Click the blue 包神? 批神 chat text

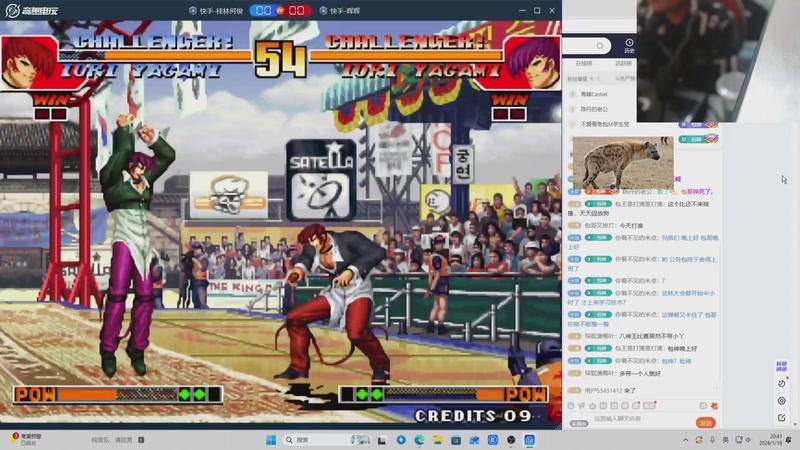point(677,361)
